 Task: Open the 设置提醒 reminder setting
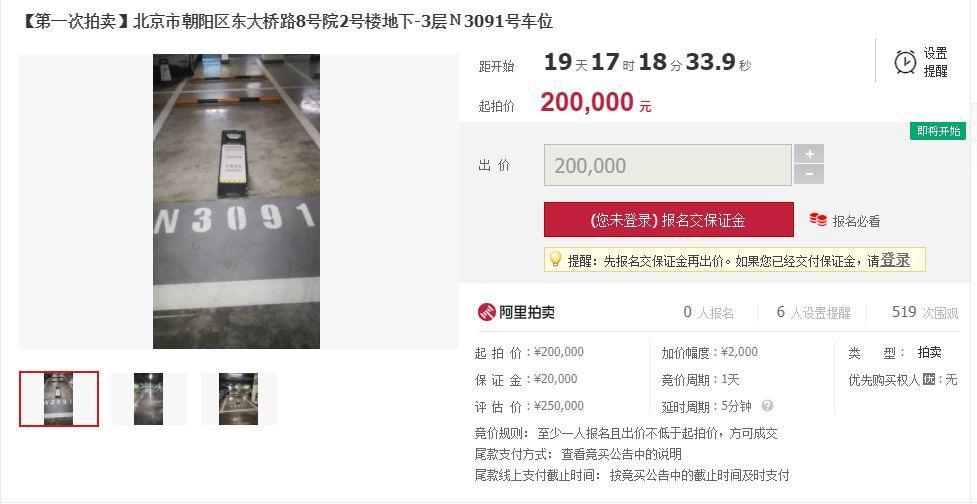tap(935, 62)
